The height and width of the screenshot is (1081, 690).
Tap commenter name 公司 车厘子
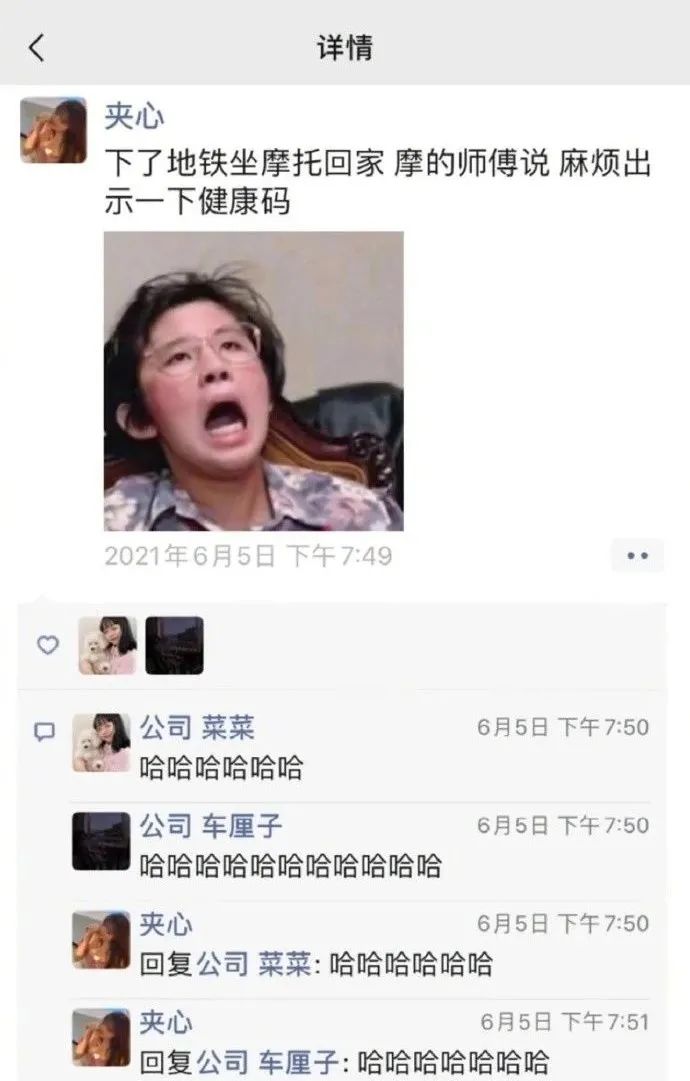[x=211, y=826]
